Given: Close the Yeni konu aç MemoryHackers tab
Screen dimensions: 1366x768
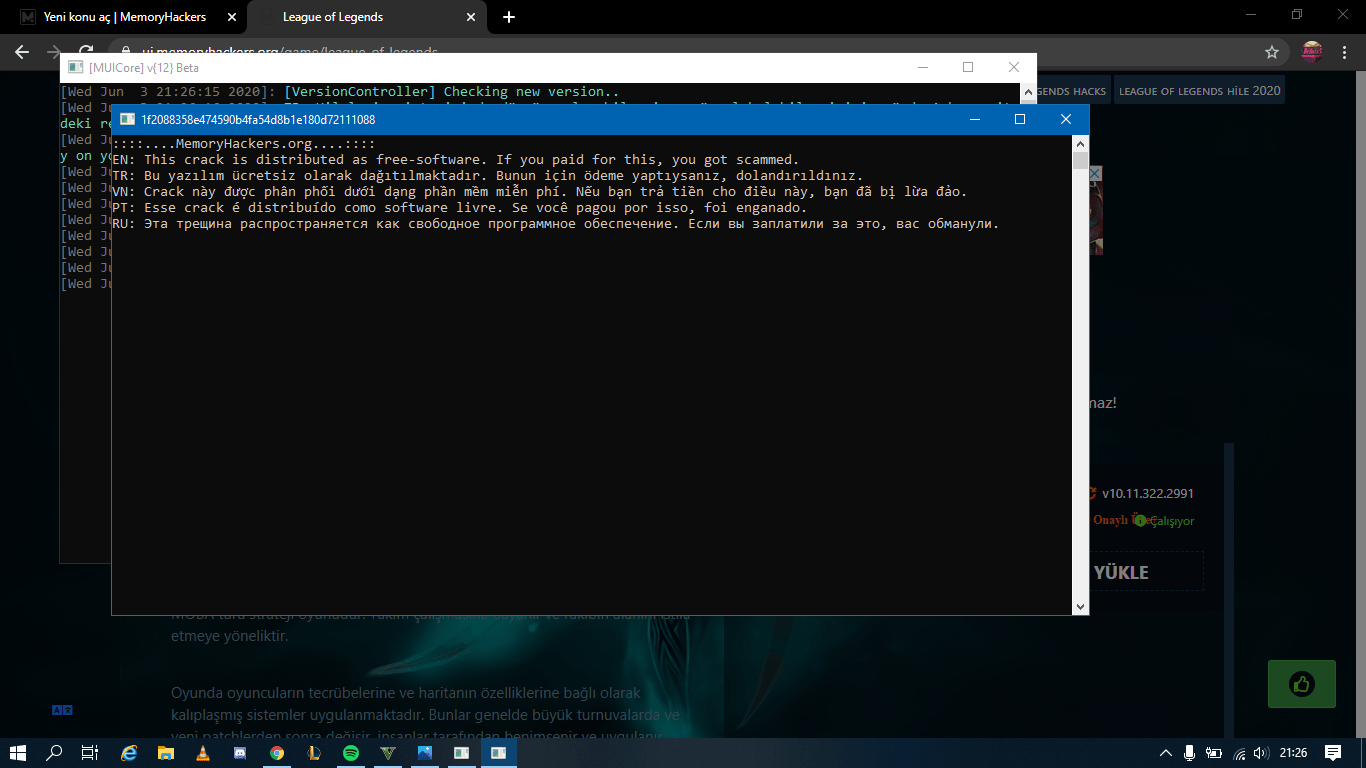Looking at the screenshot, I should tap(231, 17).
